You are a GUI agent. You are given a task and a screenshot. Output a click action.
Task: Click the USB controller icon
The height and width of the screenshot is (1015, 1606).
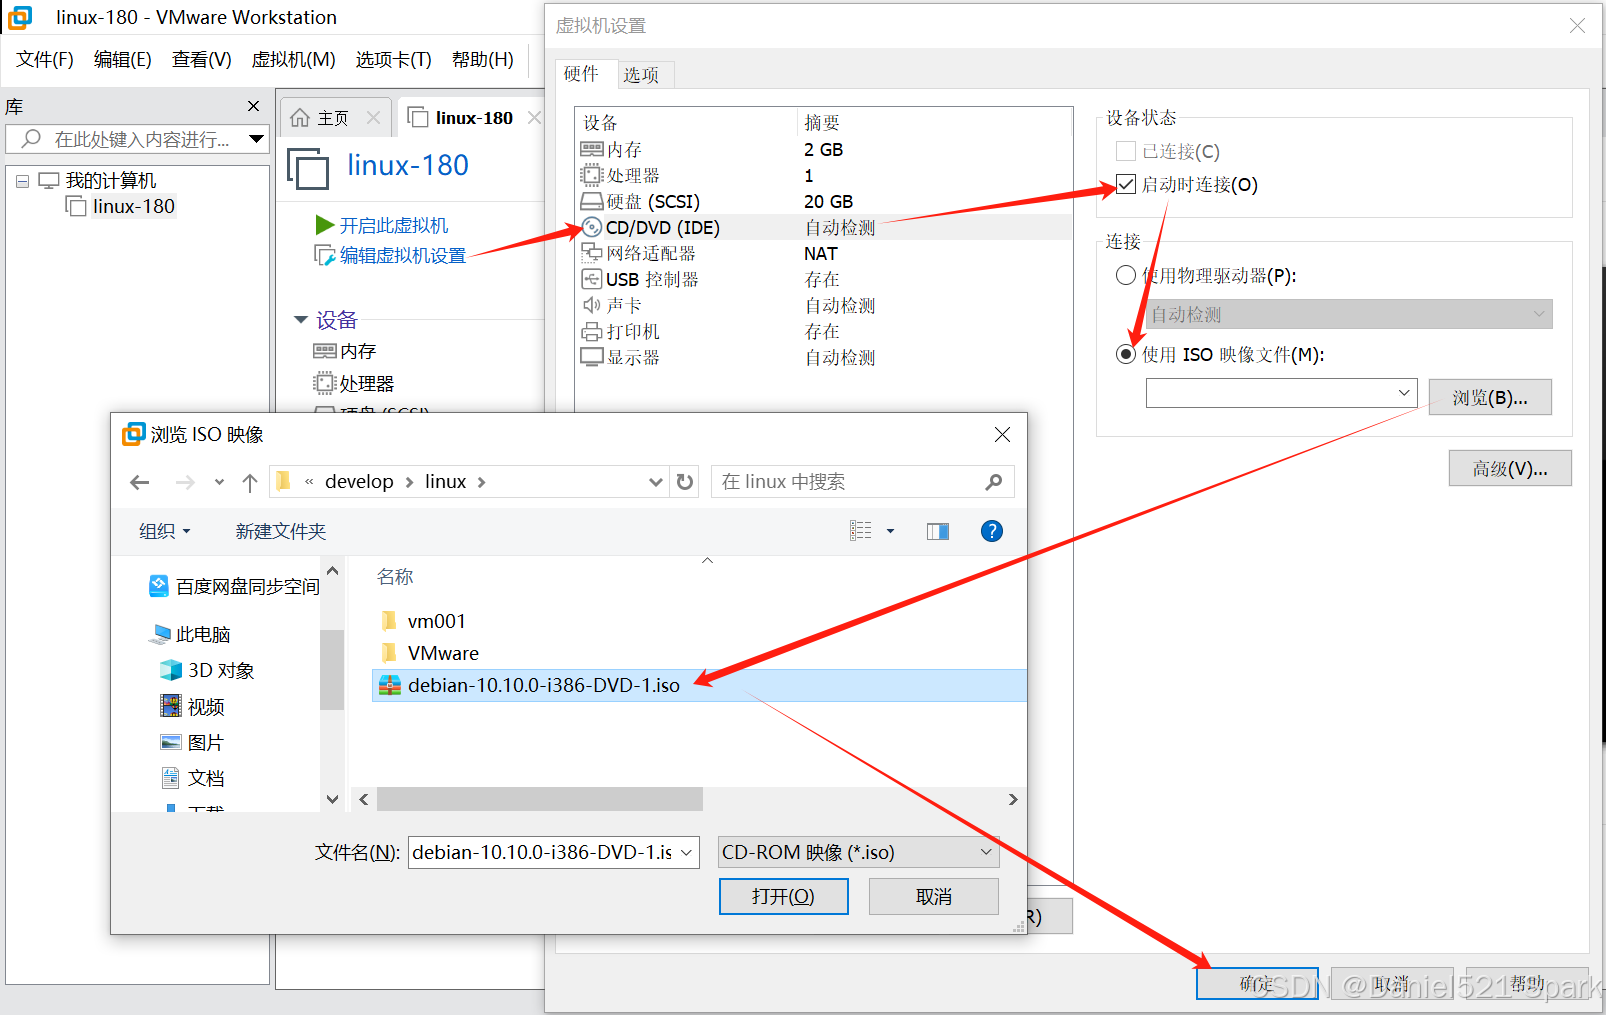pyautogui.click(x=592, y=280)
